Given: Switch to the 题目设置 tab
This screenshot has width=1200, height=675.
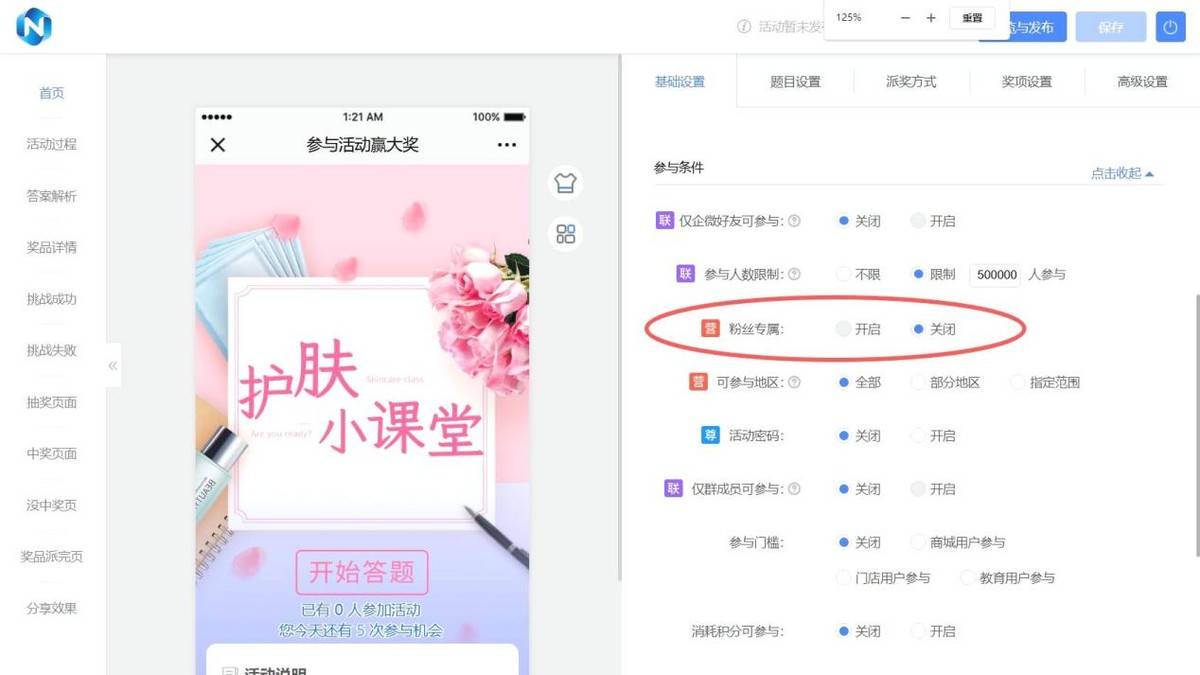Looking at the screenshot, I should point(795,82).
